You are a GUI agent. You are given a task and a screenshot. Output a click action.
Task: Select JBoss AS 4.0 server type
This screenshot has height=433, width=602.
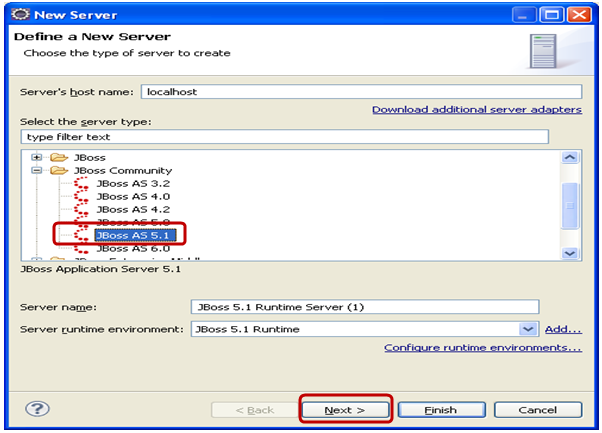pyautogui.click(x=133, y=197)
